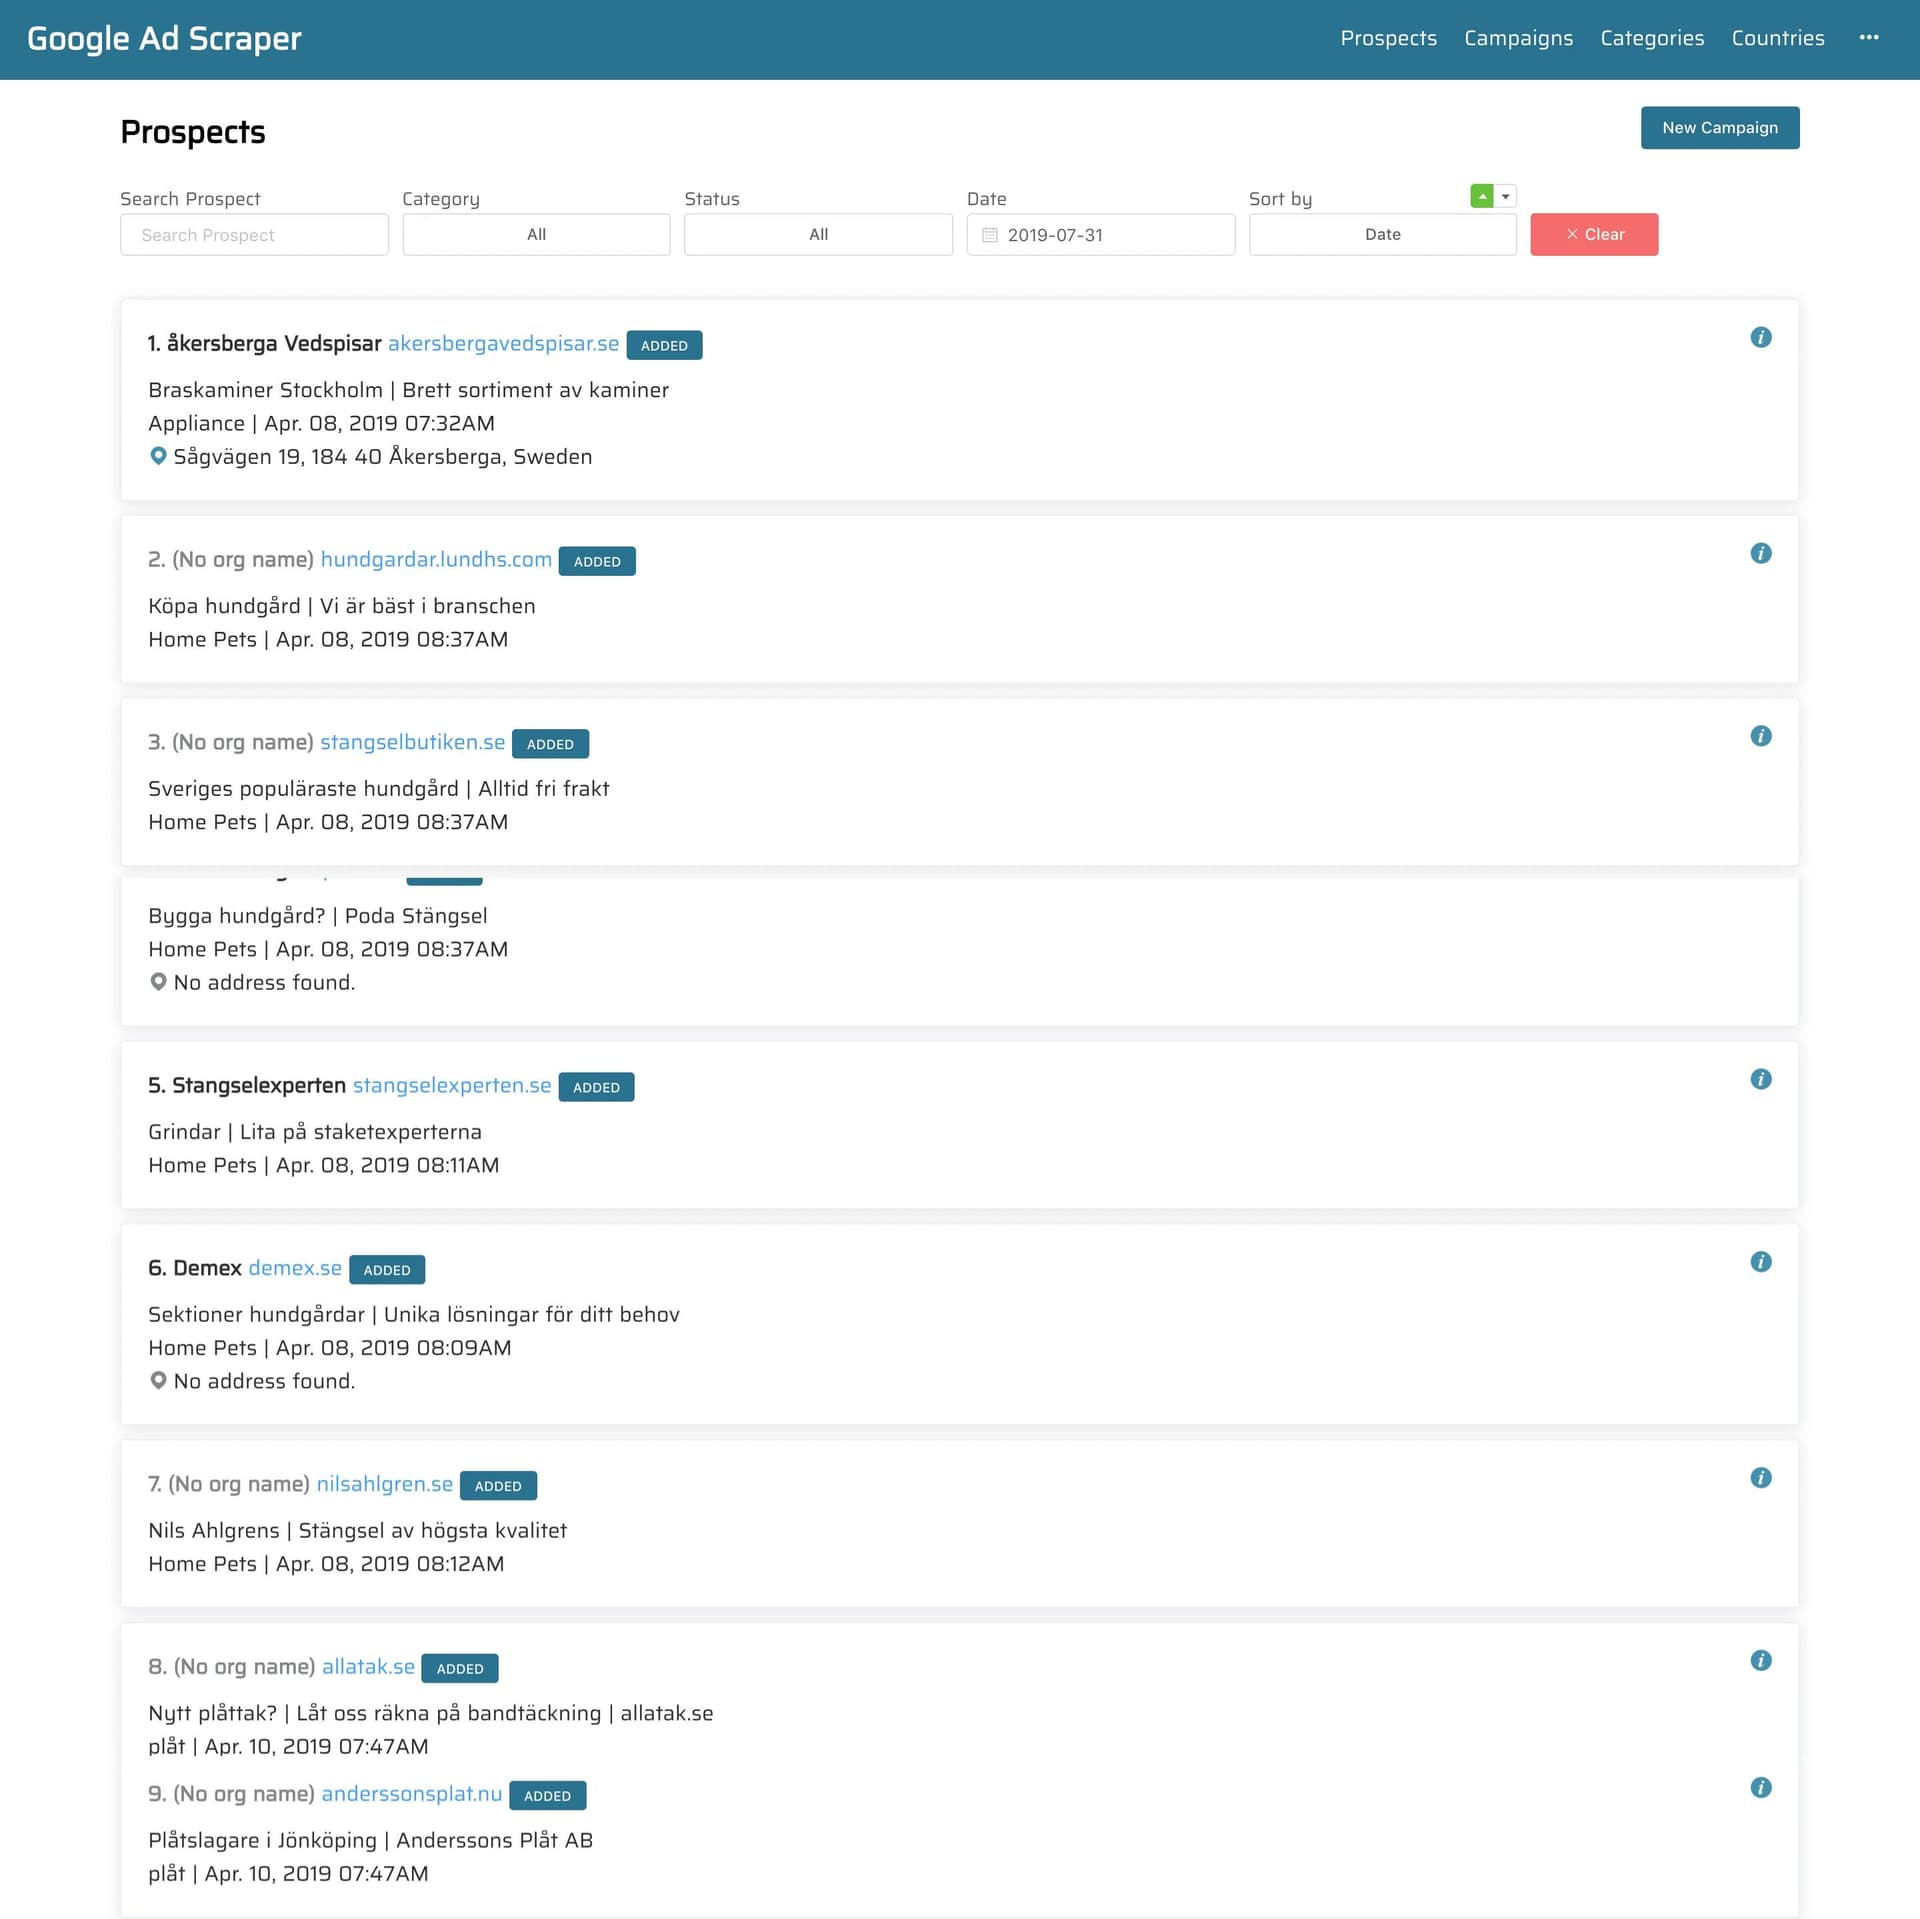View info for the Stangselexperten prospect
This screenshot has height=1919, width=1920.
tap(1761, 1079)
